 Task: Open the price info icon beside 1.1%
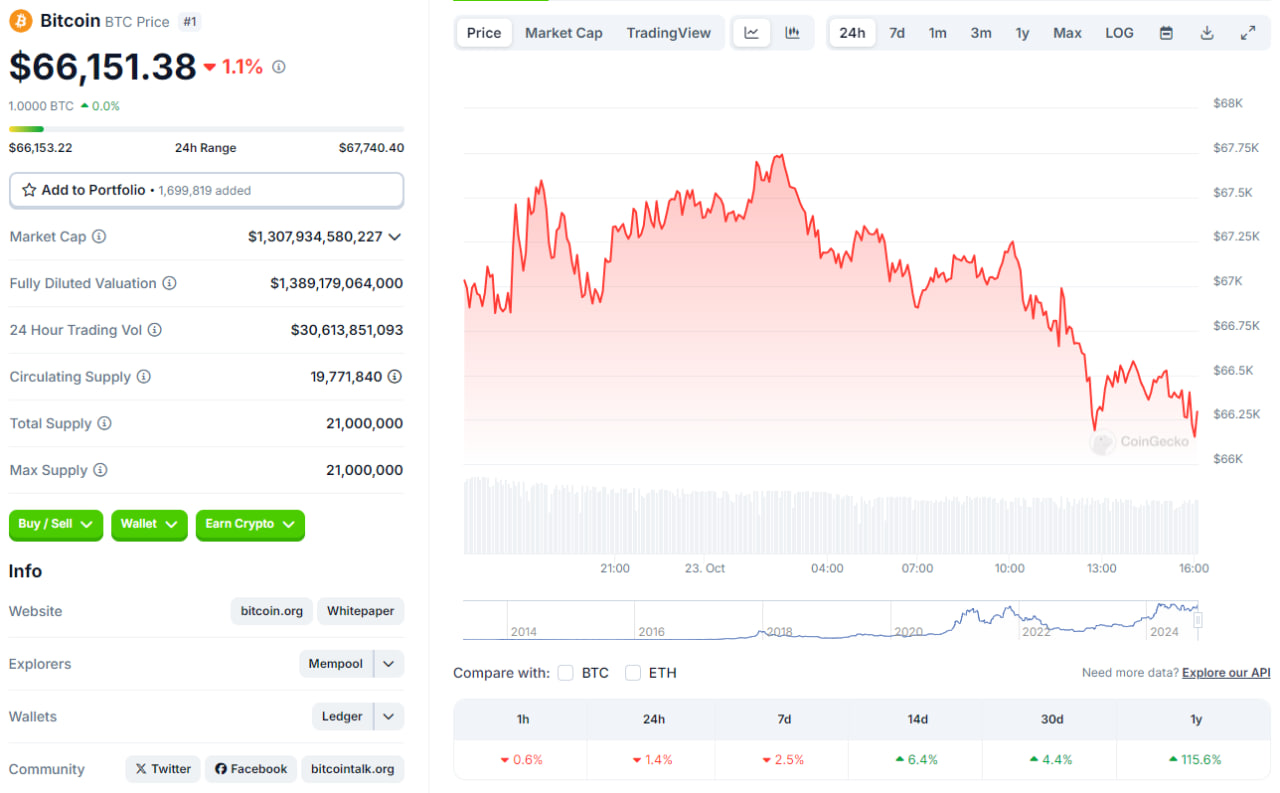click(x=279, y=67)
